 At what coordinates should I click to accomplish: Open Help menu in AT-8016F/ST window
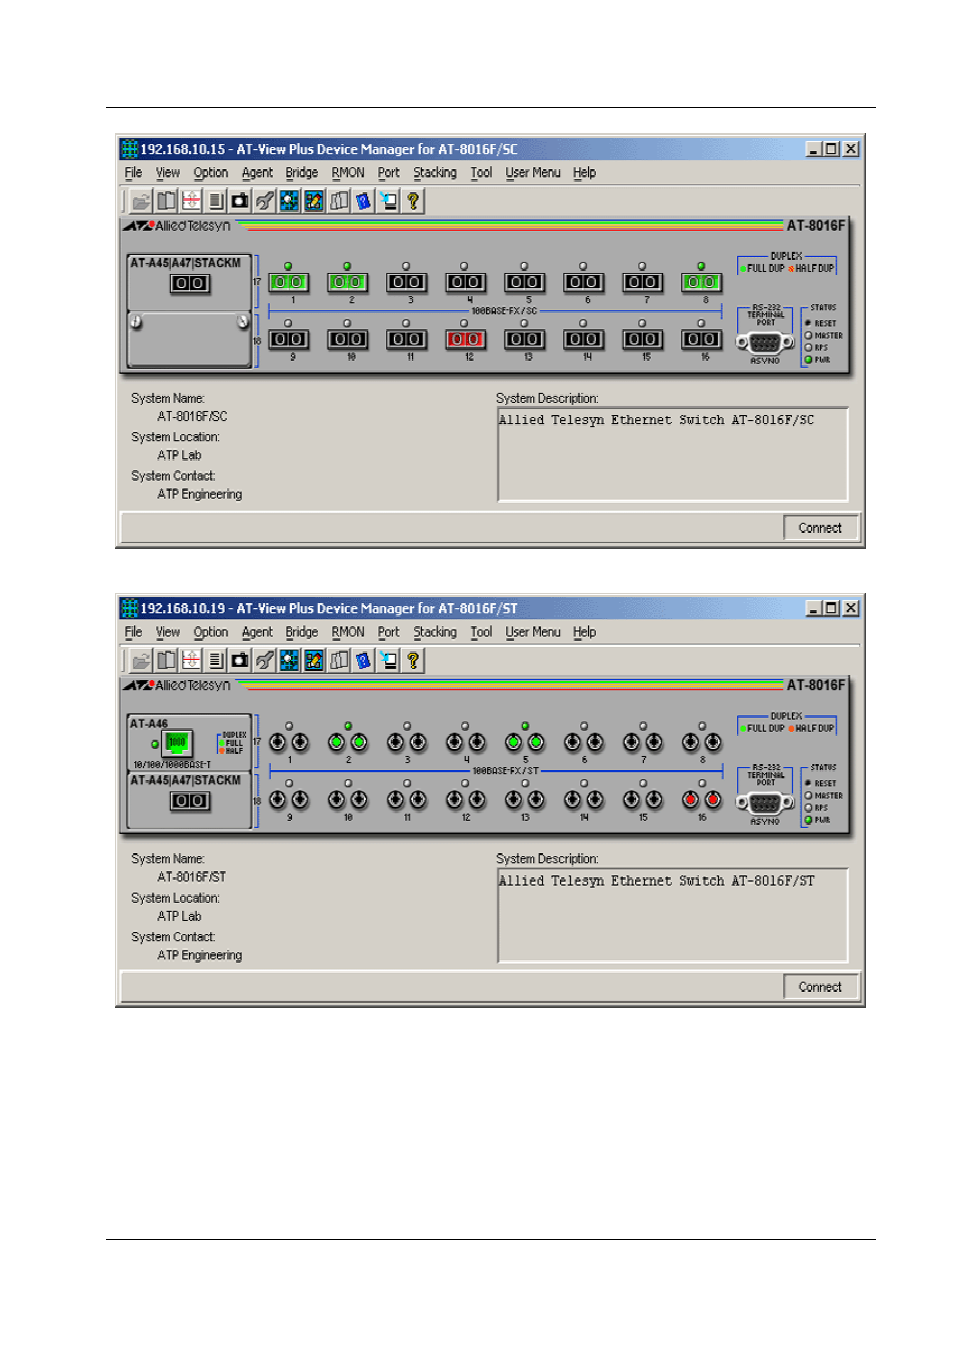[584, 633]
